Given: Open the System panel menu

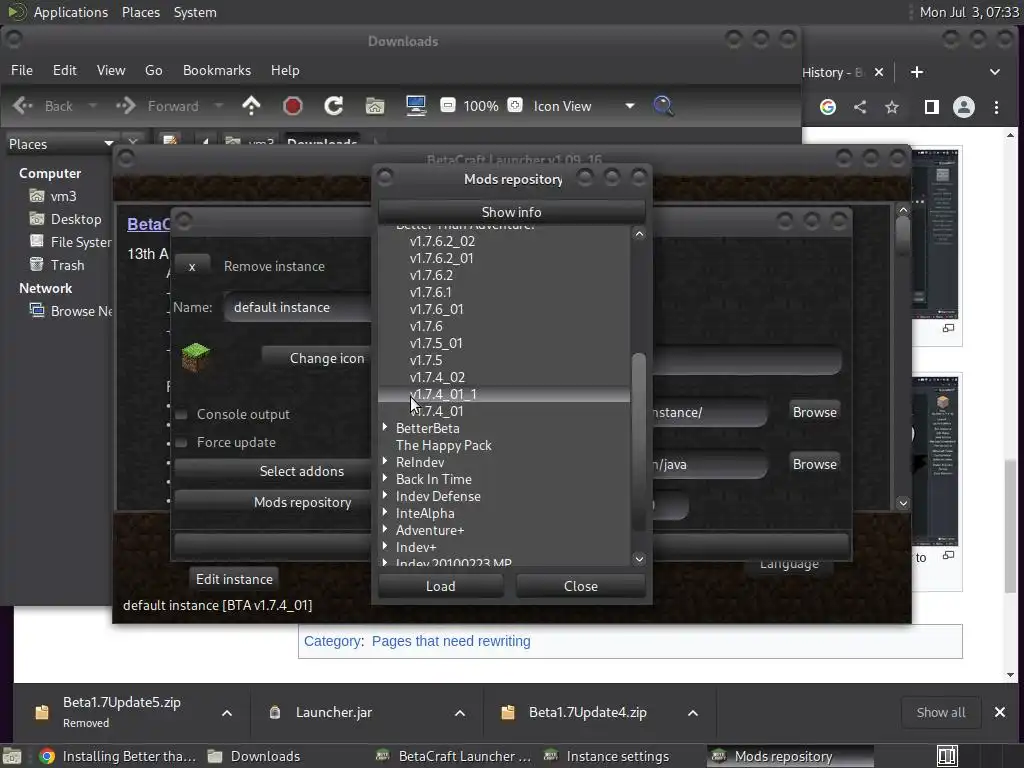Looking at the screenshot, I should [x=195, y=12].
